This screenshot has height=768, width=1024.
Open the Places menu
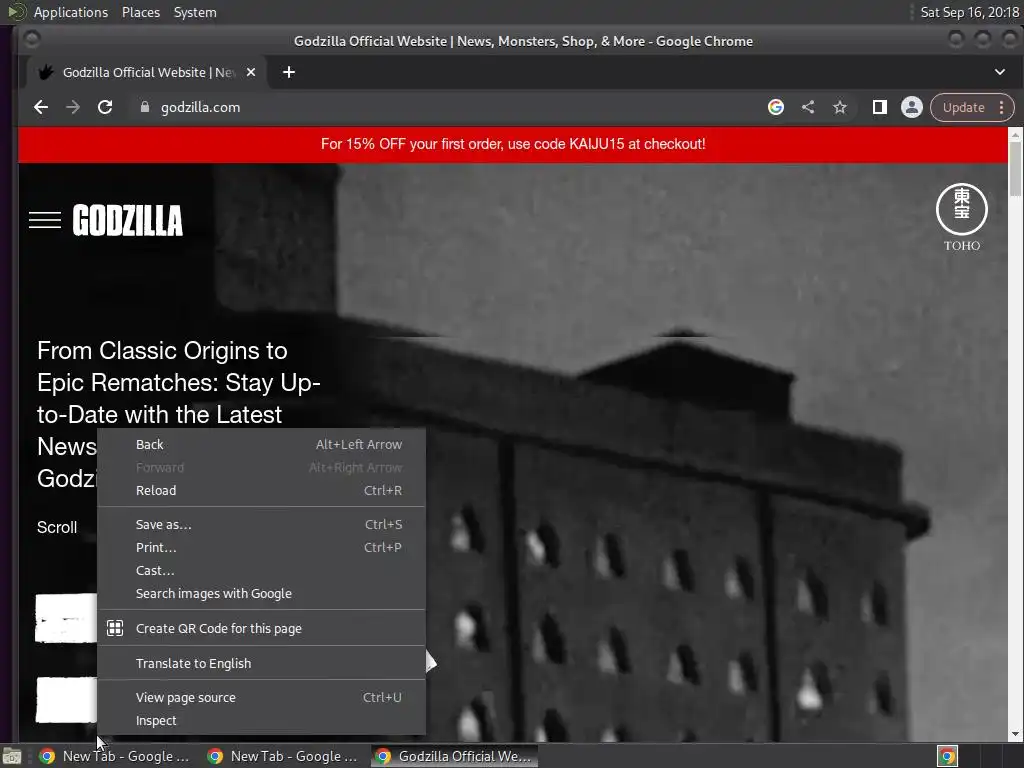141,12
